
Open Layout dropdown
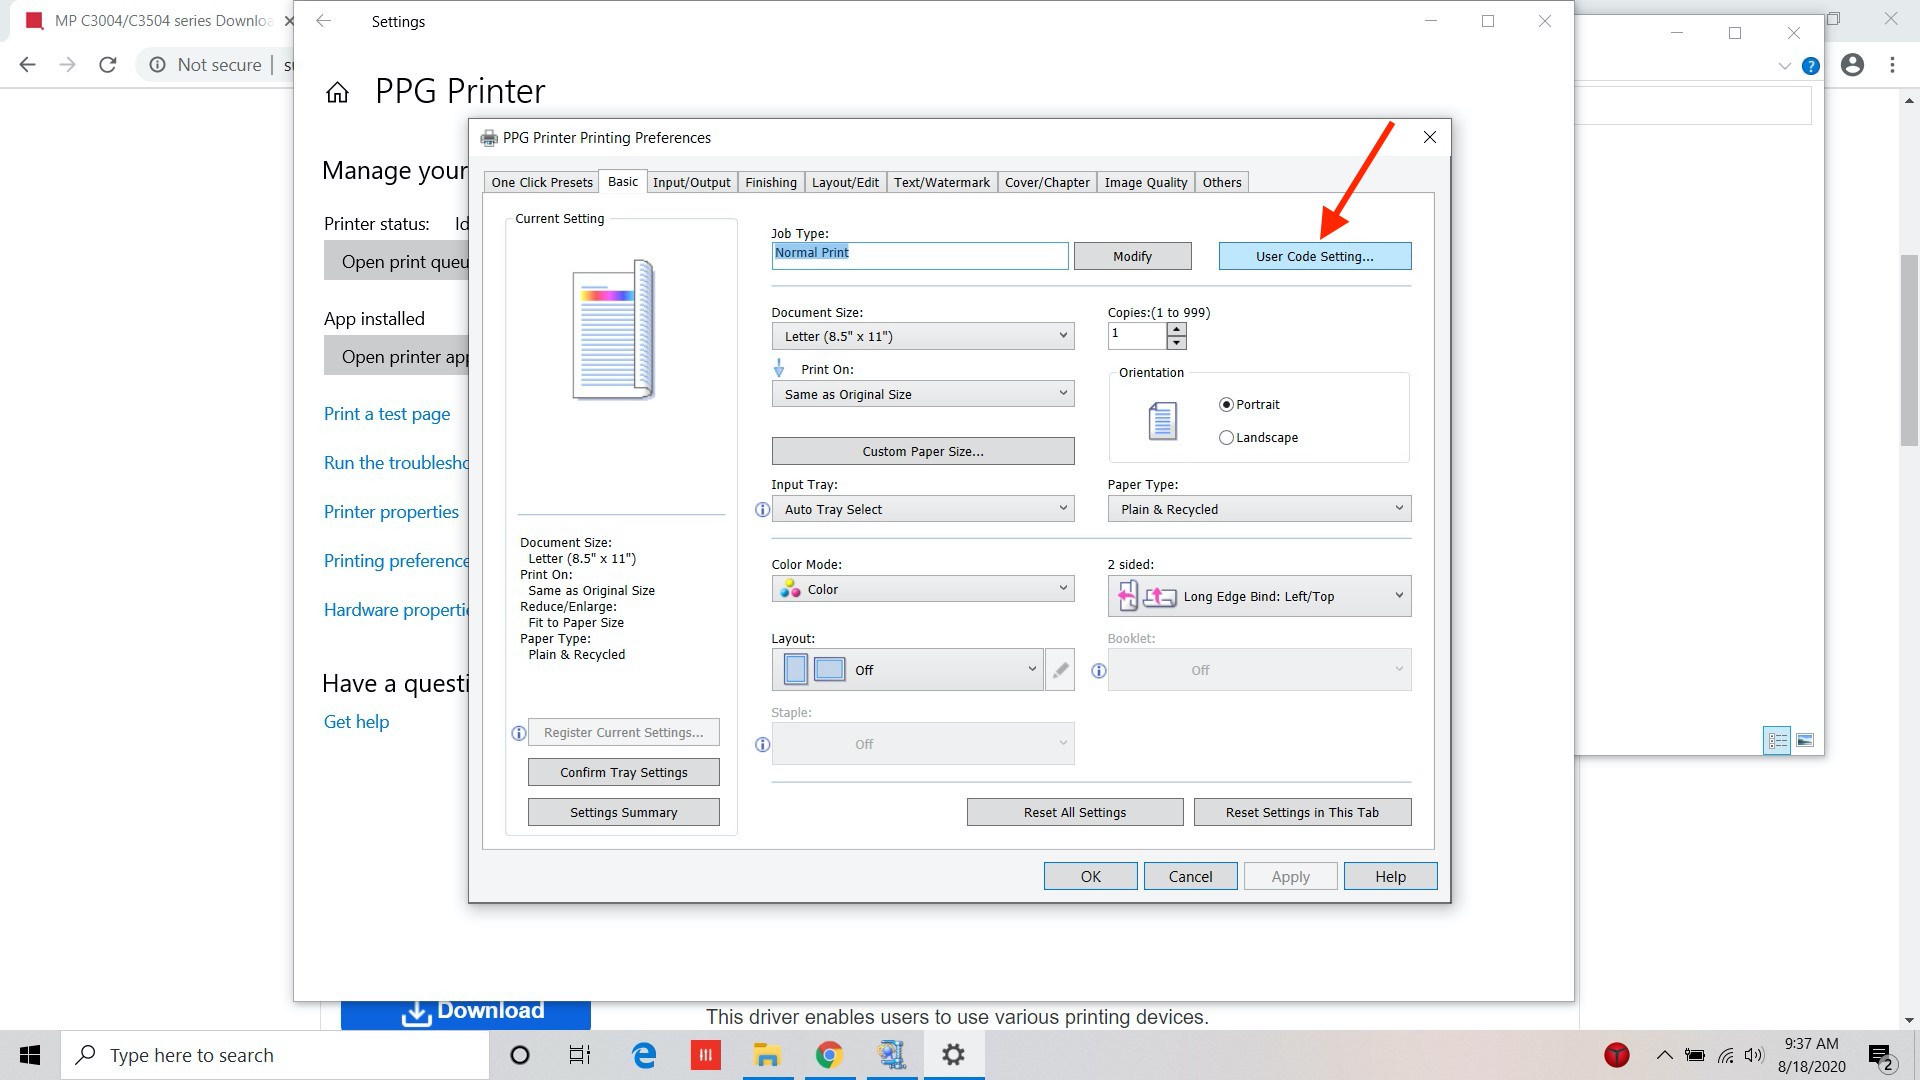pyautogui.click(x=907, y=670)
